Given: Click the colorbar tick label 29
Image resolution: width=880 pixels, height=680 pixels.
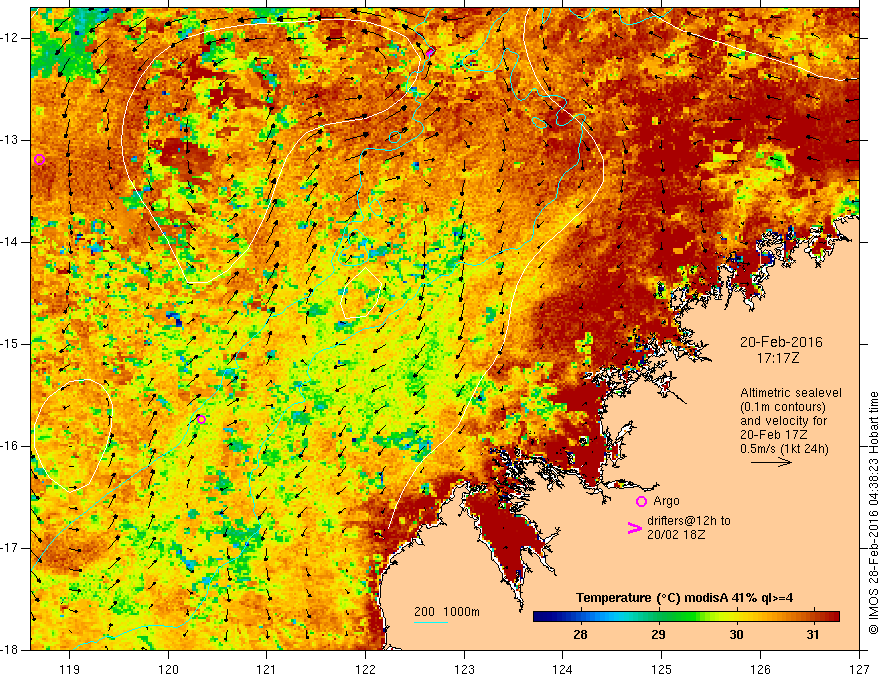Looking at the screenshot, I should (658, 635).
